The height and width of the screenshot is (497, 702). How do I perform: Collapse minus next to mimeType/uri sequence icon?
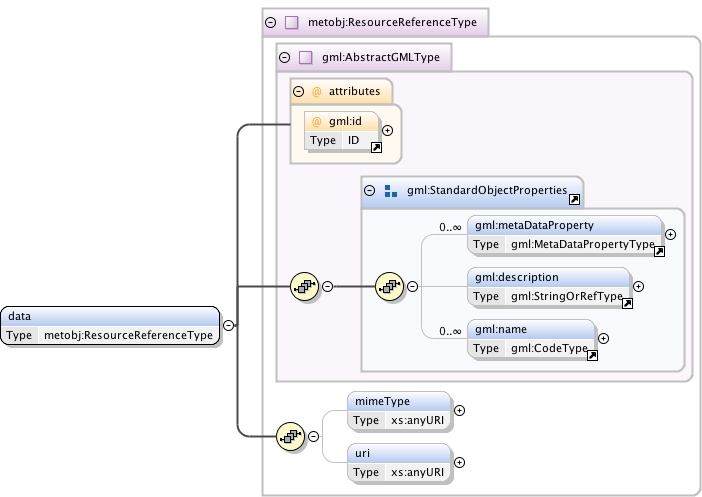point(313,436)
